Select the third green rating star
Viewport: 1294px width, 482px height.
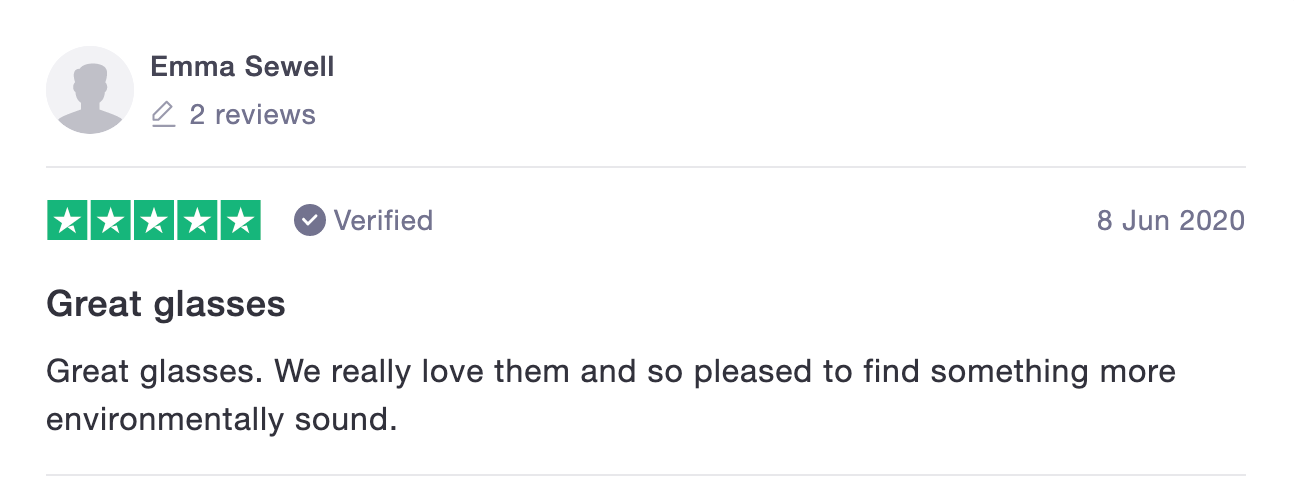tap(154, 221)
